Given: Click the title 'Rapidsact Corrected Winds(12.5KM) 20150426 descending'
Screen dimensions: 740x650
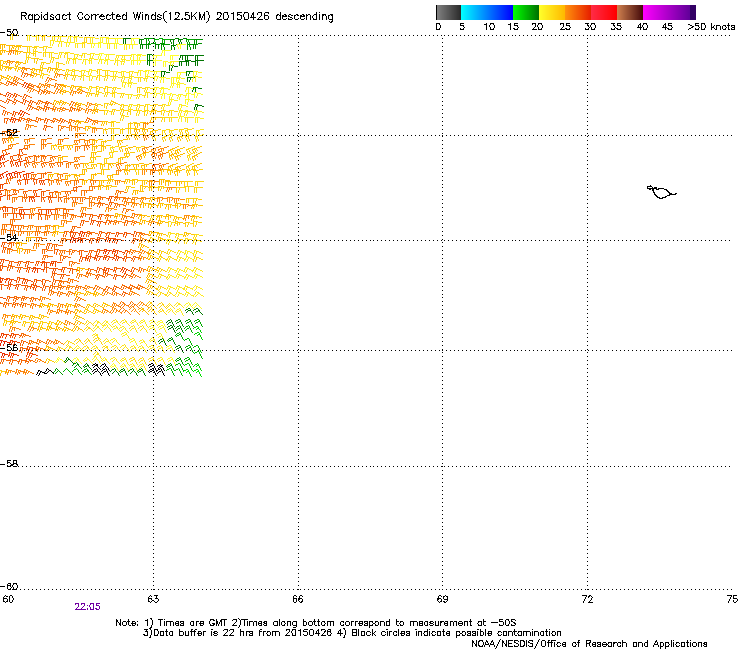Looking at the screenshot, I should click(177, 17).
